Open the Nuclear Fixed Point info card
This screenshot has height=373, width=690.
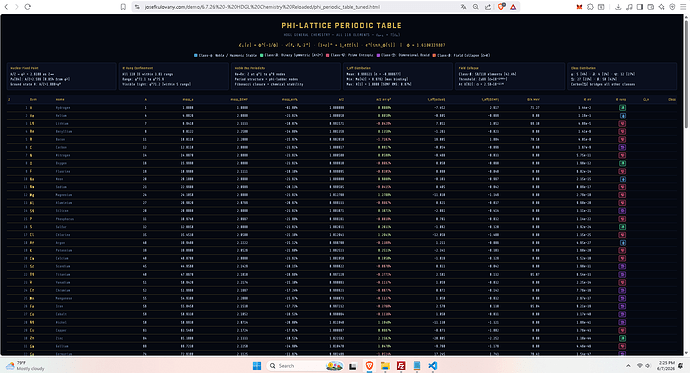[x=62, y=76]
